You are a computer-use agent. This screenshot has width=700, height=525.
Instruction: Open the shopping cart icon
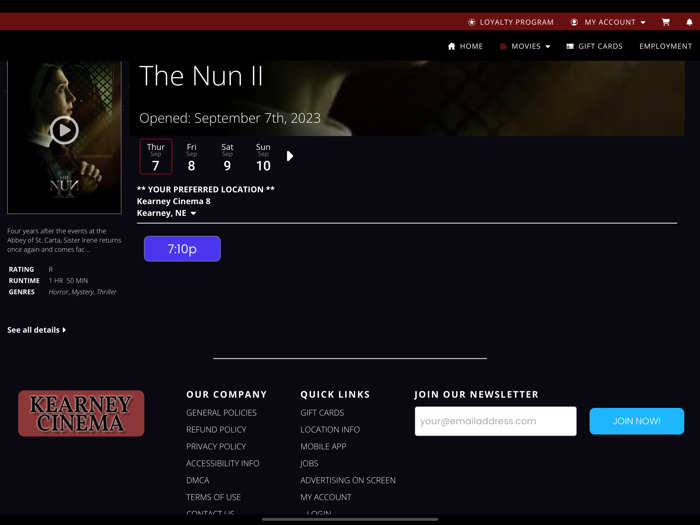[x=666, y=22]
